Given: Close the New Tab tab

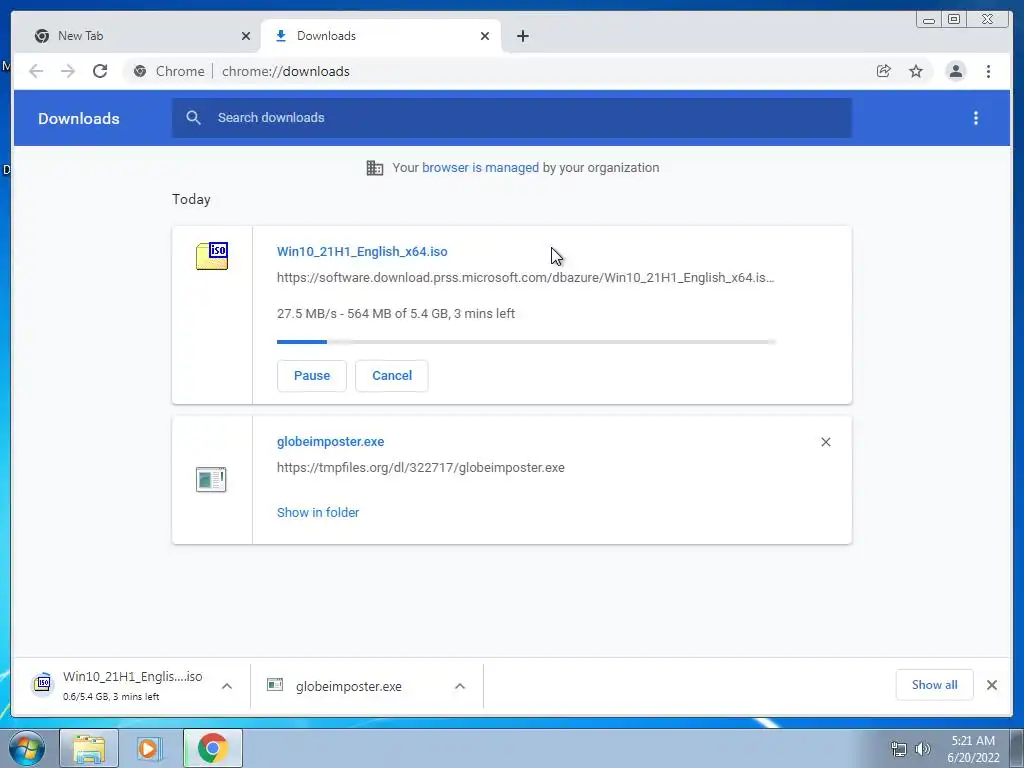Looking at the screenshot, I should click(246, 36).
